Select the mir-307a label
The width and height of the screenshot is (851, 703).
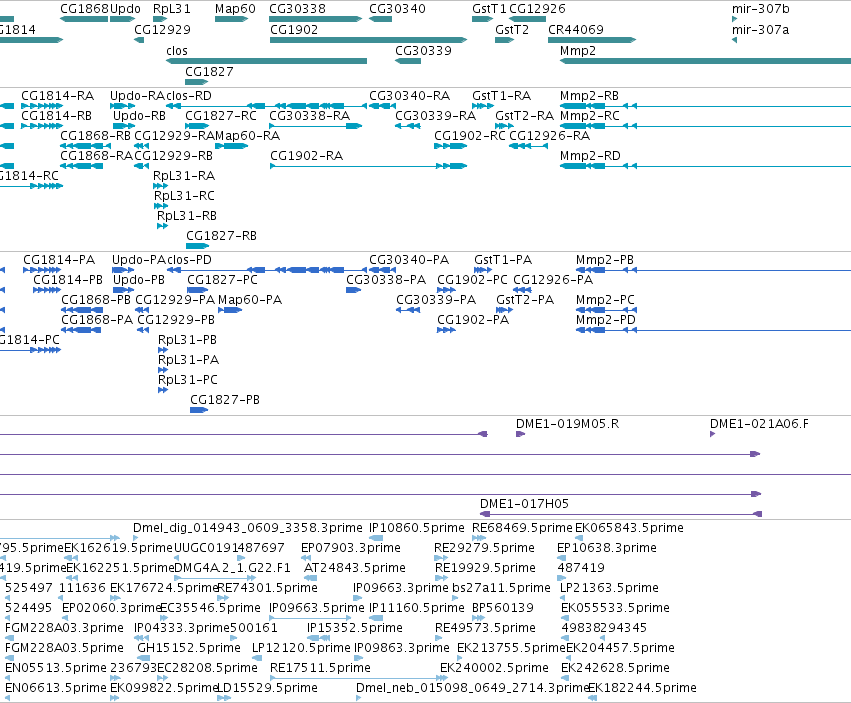tap(760, 29)
